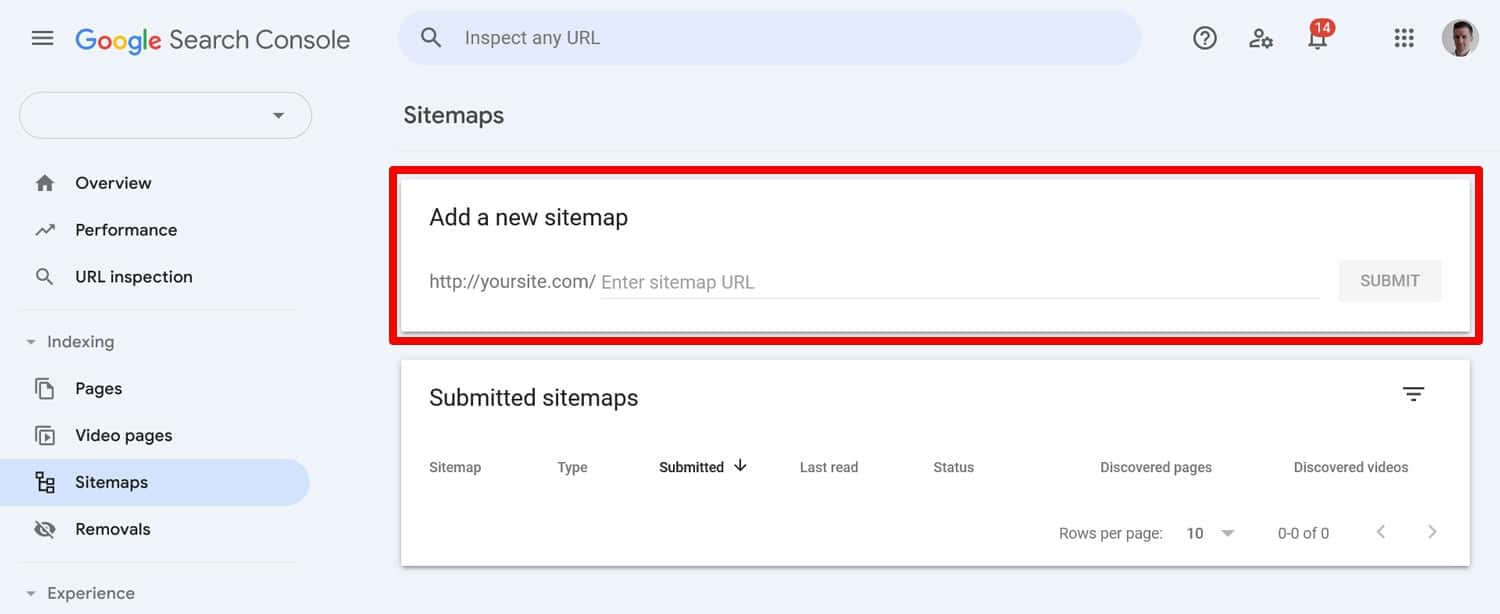Open the Google apps grid

[1404, 38]
